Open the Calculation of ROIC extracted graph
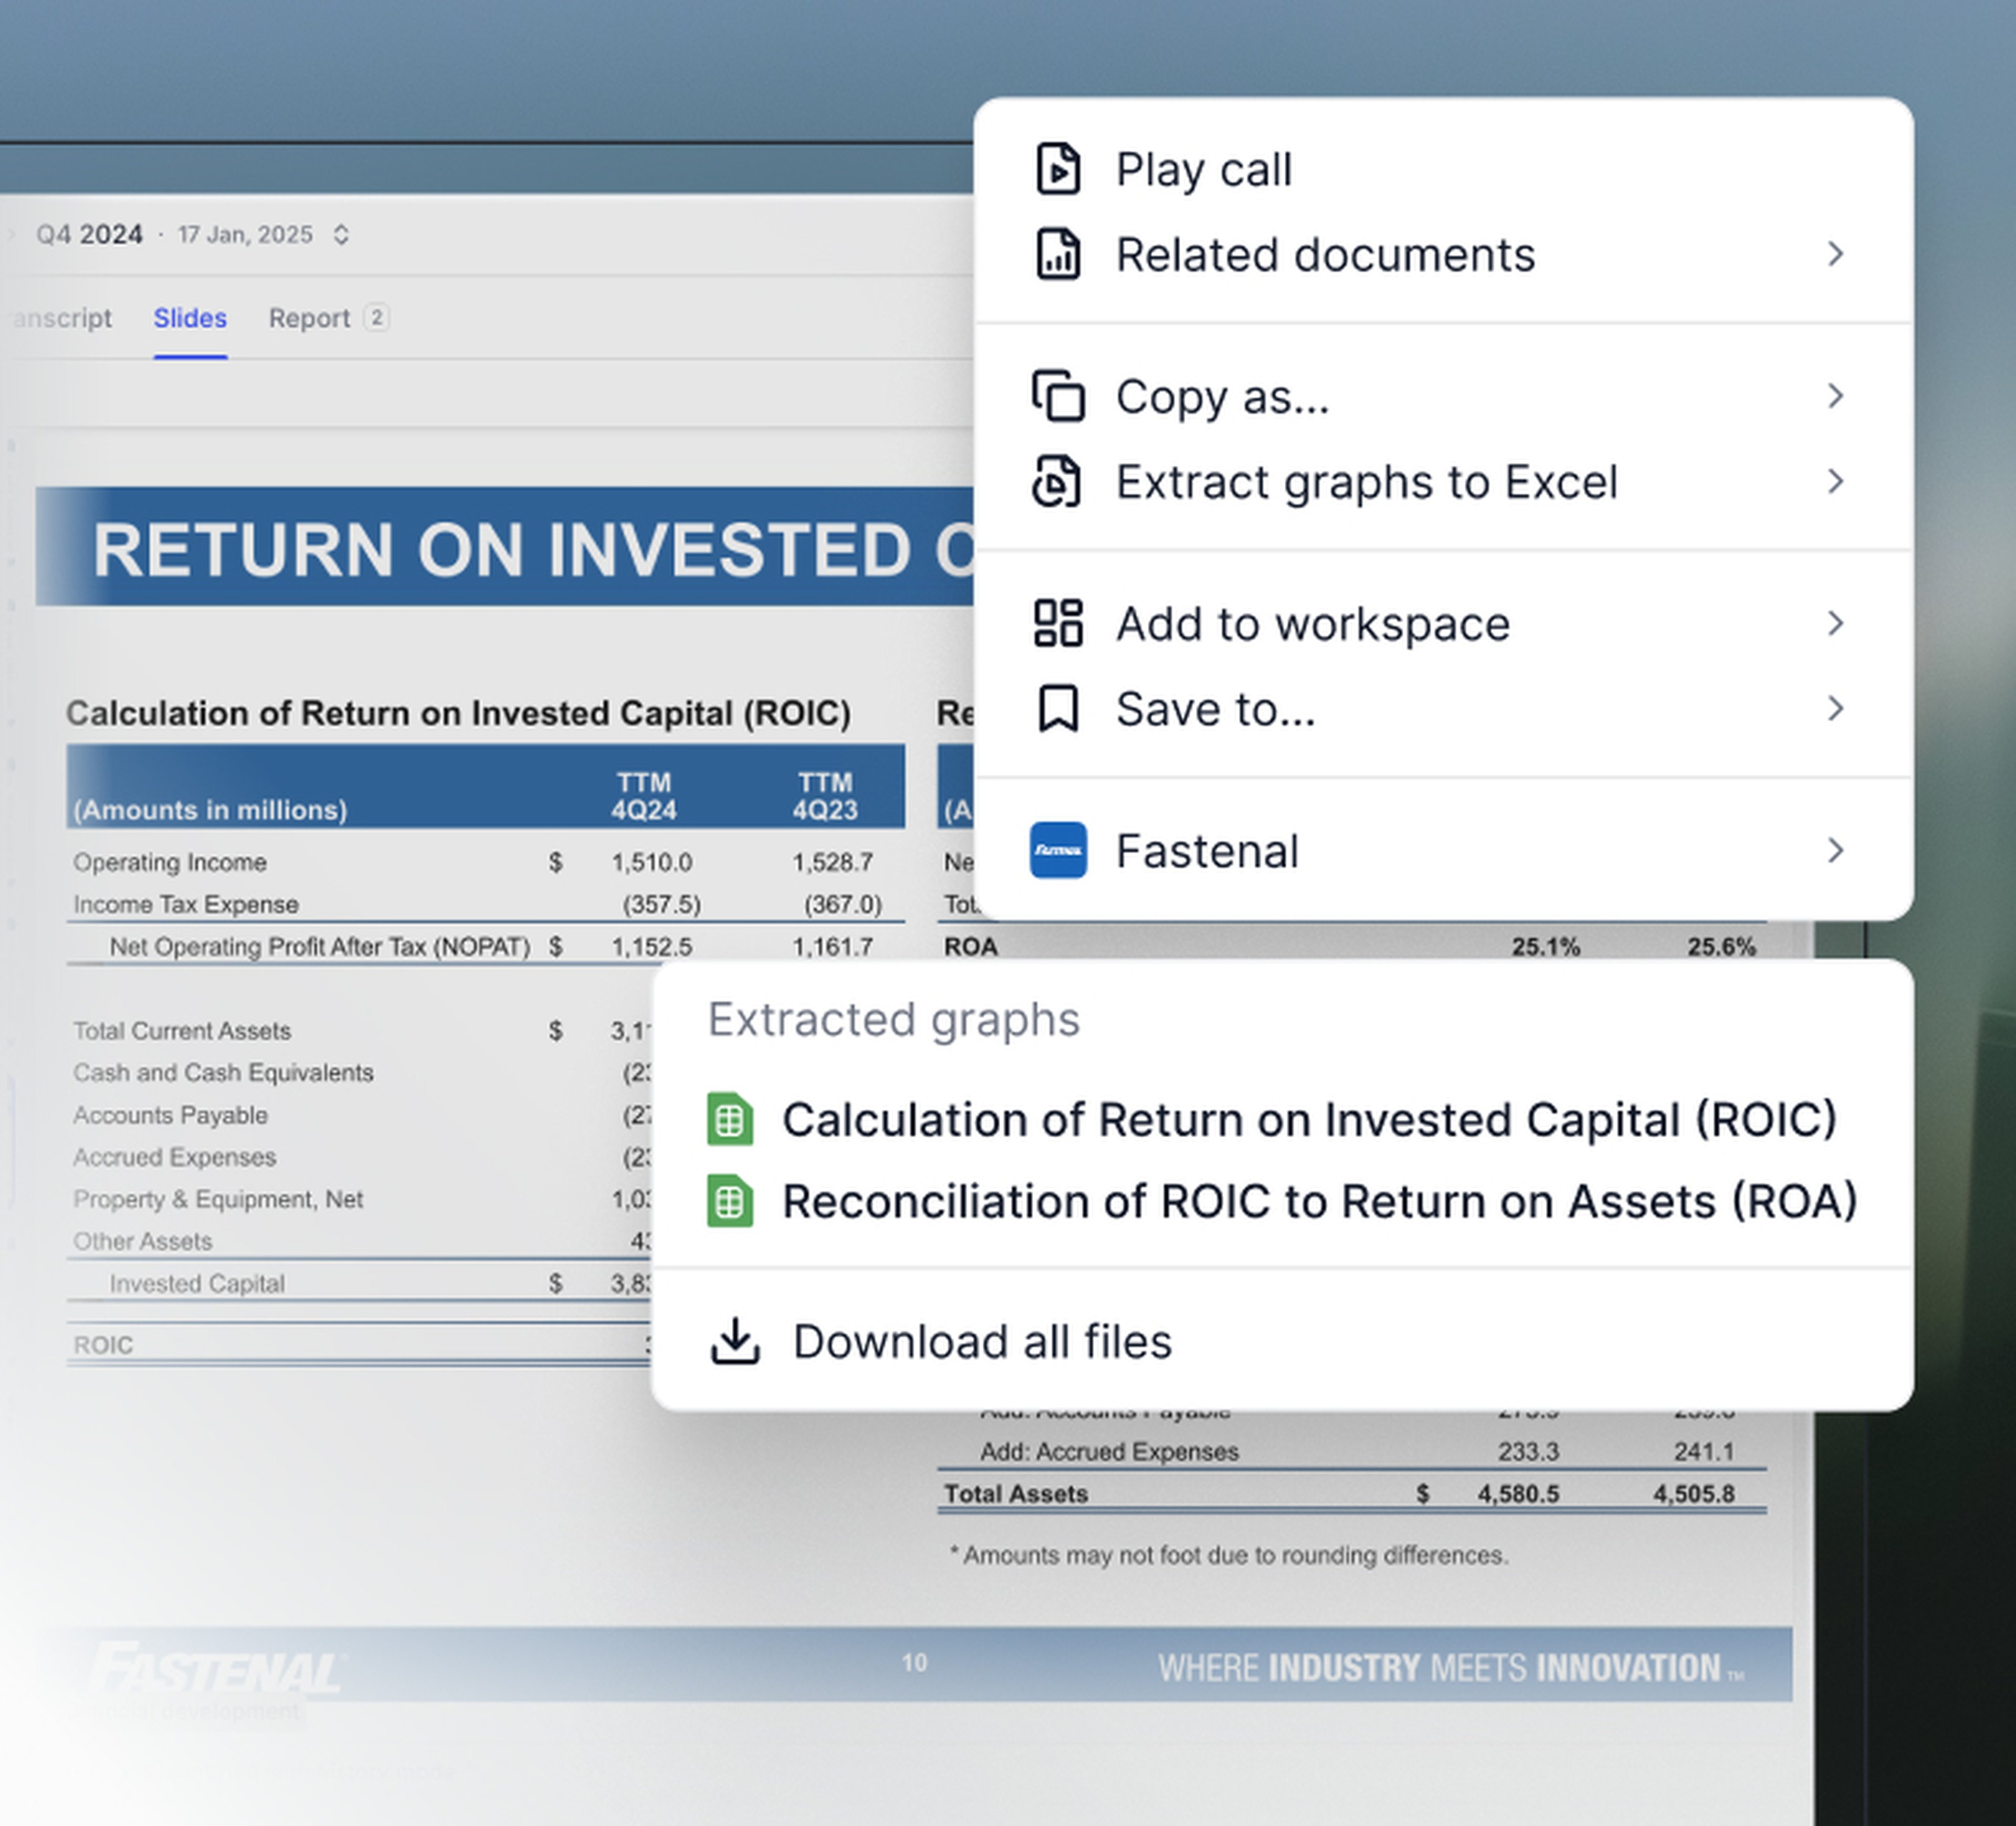2016x1826 pixels. (x=1311, y=1119)
